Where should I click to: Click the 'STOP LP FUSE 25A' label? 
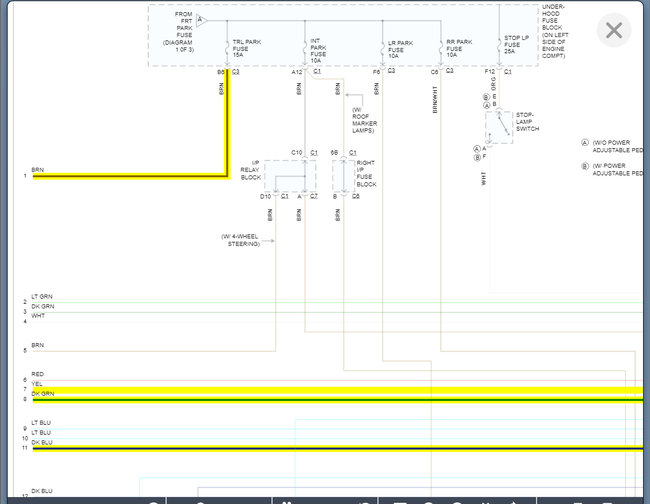(x=516, y=44)
